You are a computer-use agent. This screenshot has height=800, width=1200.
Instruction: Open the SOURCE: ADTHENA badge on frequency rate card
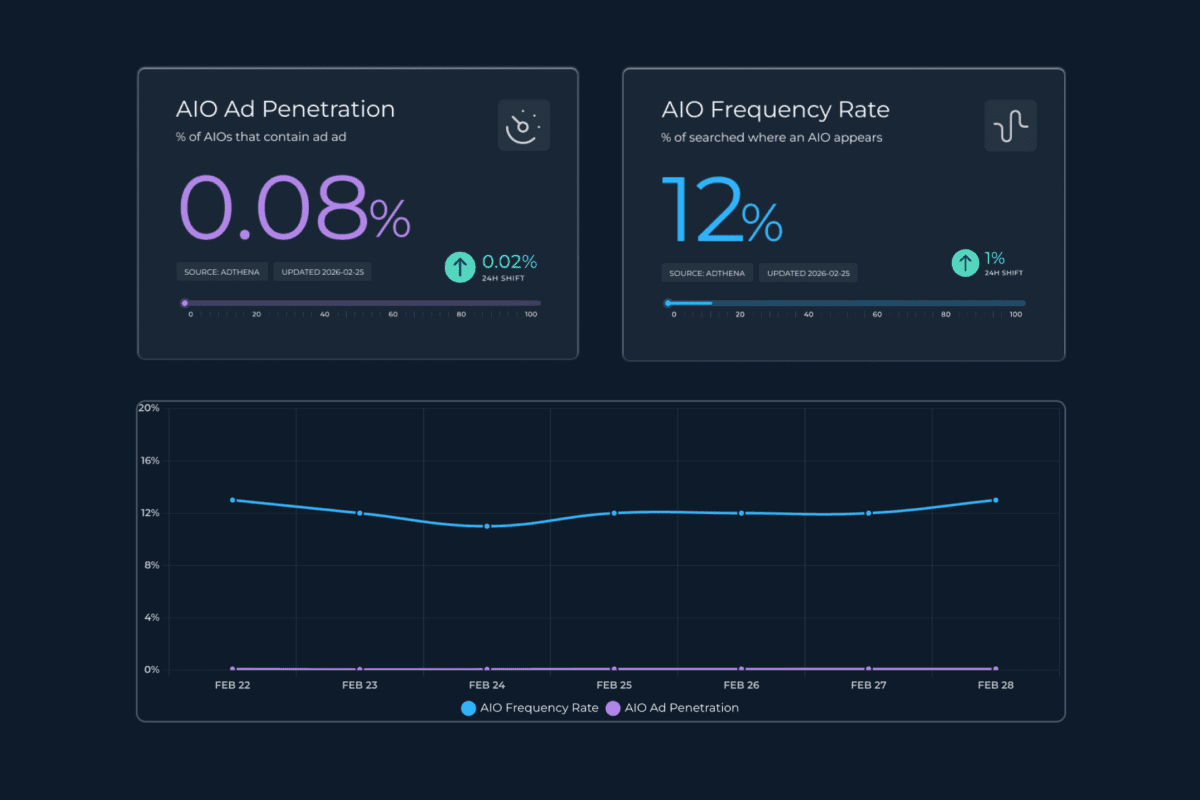[x=707, y=272]
